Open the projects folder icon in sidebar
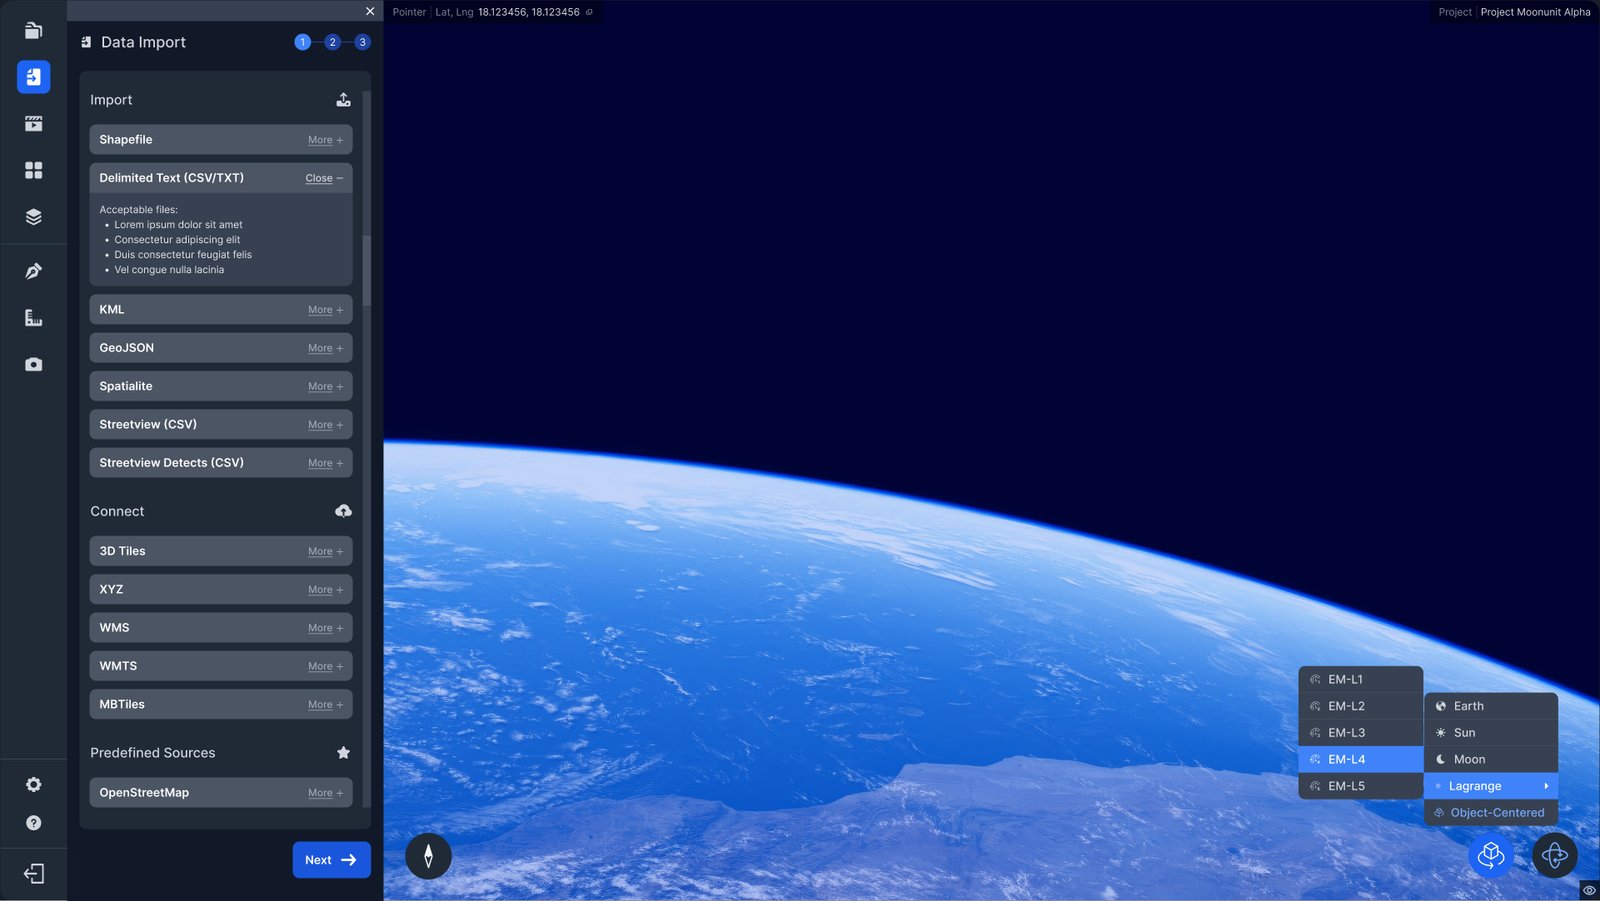Viewport: 1600px width, 901px height. (x=33, y=30)
